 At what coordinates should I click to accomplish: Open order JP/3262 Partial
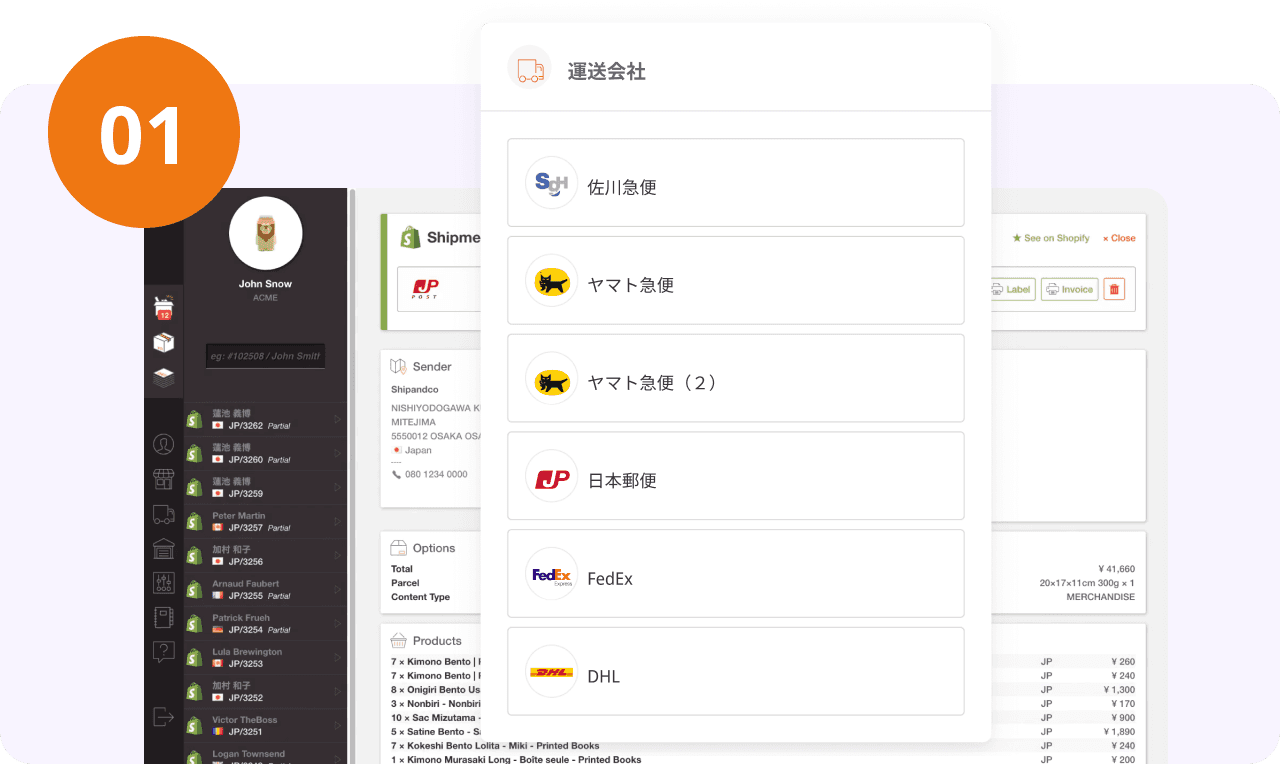(x=265, y=419)
